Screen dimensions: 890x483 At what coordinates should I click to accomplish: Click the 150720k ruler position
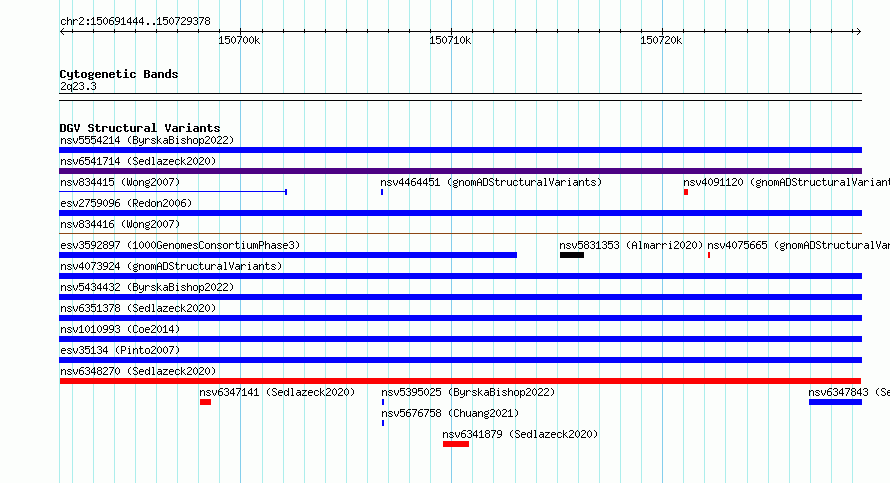point(661,40)
